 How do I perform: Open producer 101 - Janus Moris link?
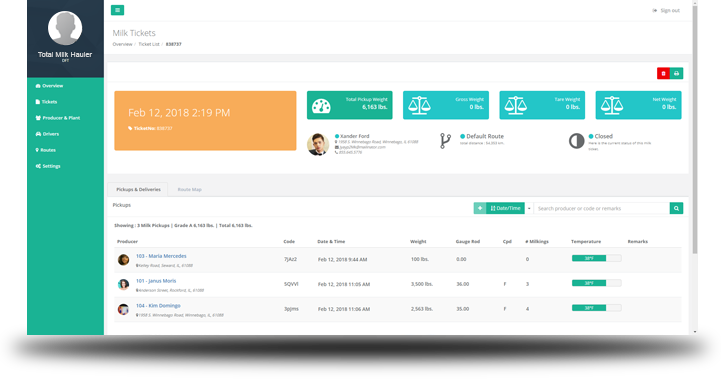[156, 281]
